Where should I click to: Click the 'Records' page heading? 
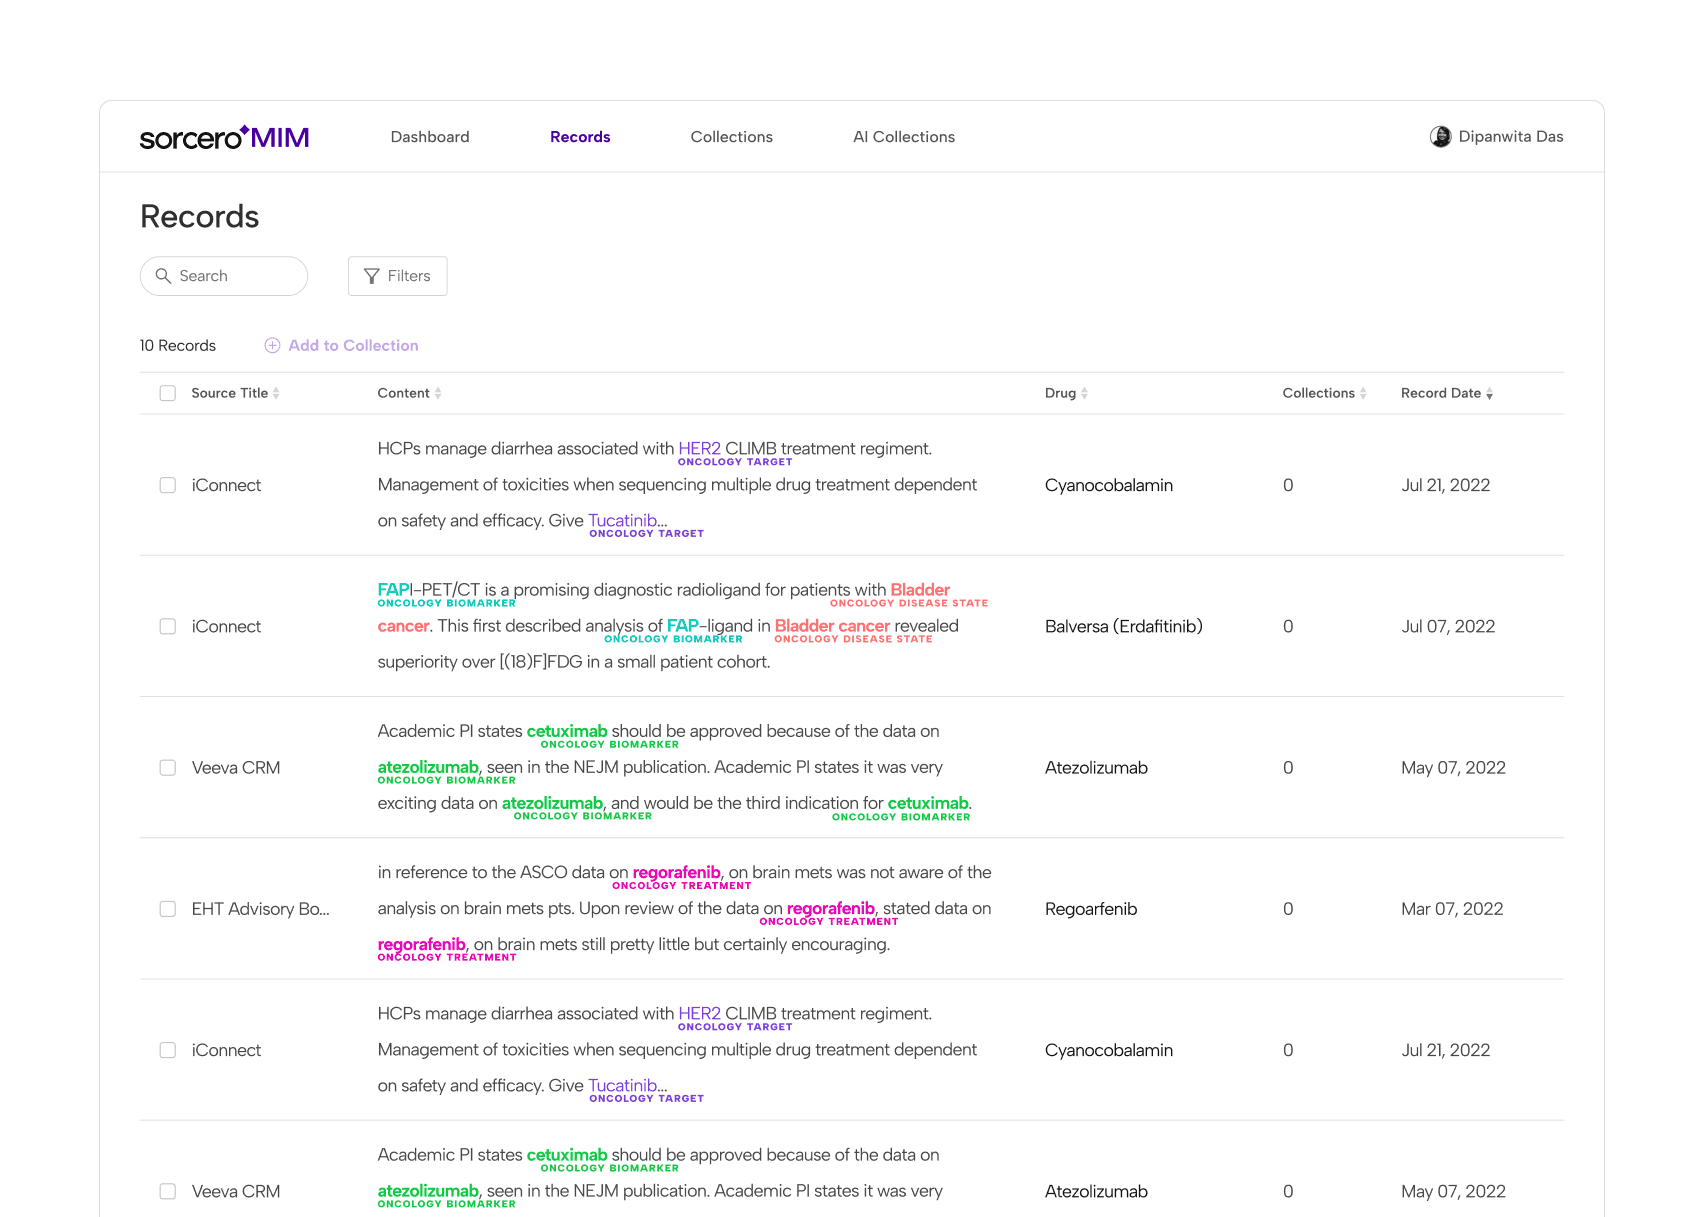point(200,216)
